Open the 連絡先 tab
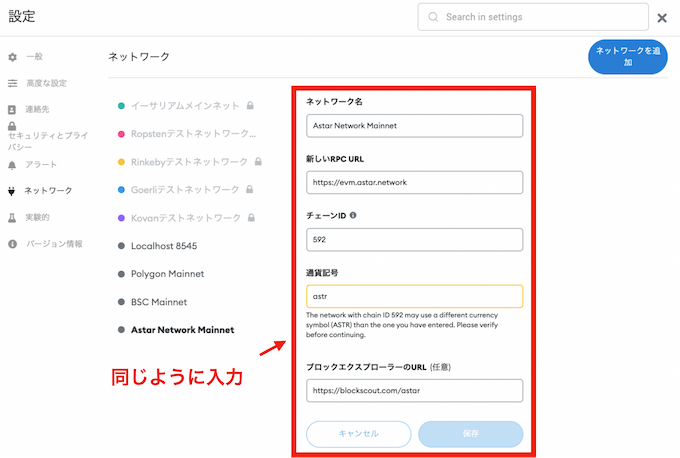The image size is (680, 458). click(x=37, y=109)
